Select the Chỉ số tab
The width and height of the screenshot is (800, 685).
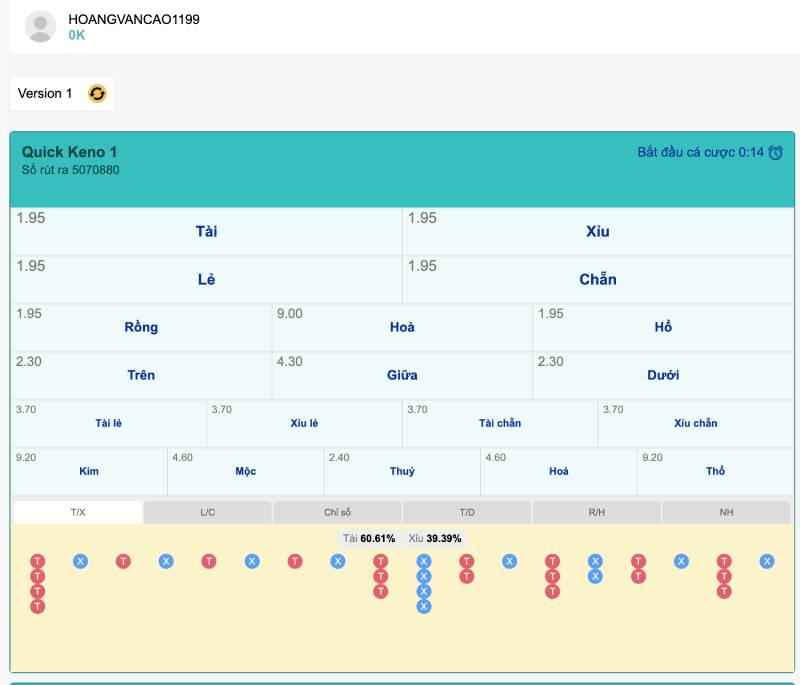pyautogui.click(x=337, y=512)
